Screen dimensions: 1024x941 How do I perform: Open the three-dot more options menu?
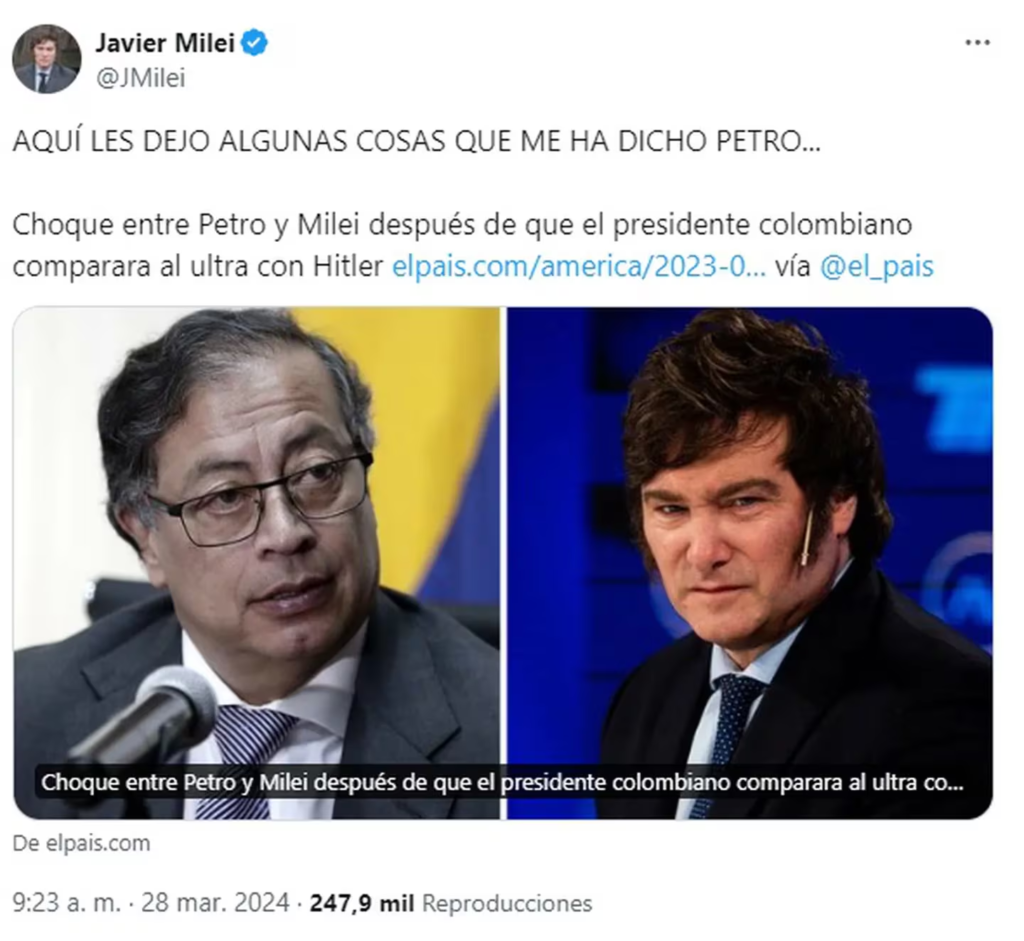tap(977, 42)
